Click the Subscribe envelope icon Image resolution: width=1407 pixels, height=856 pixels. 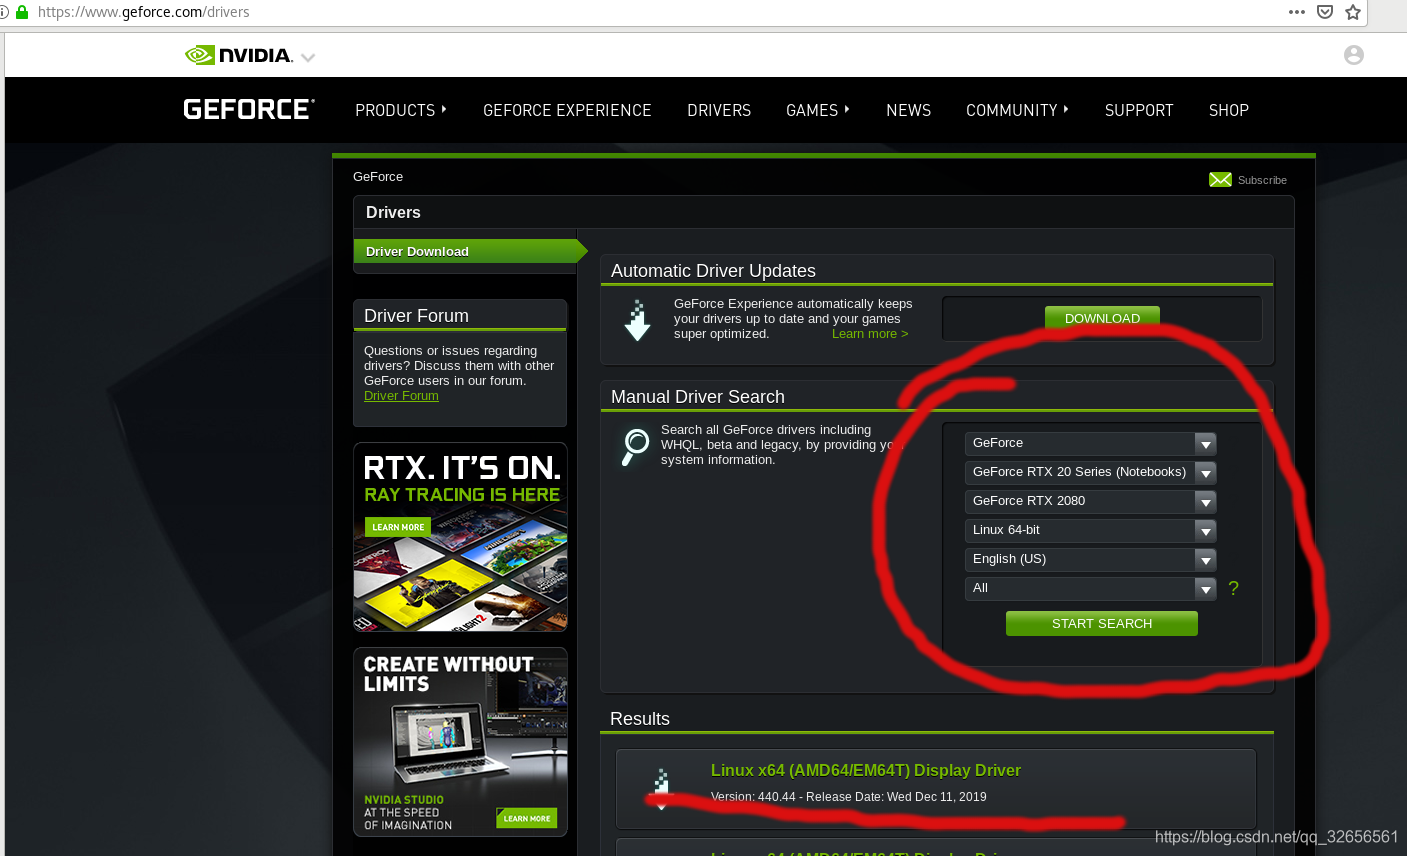click(x=1220, y=180)
